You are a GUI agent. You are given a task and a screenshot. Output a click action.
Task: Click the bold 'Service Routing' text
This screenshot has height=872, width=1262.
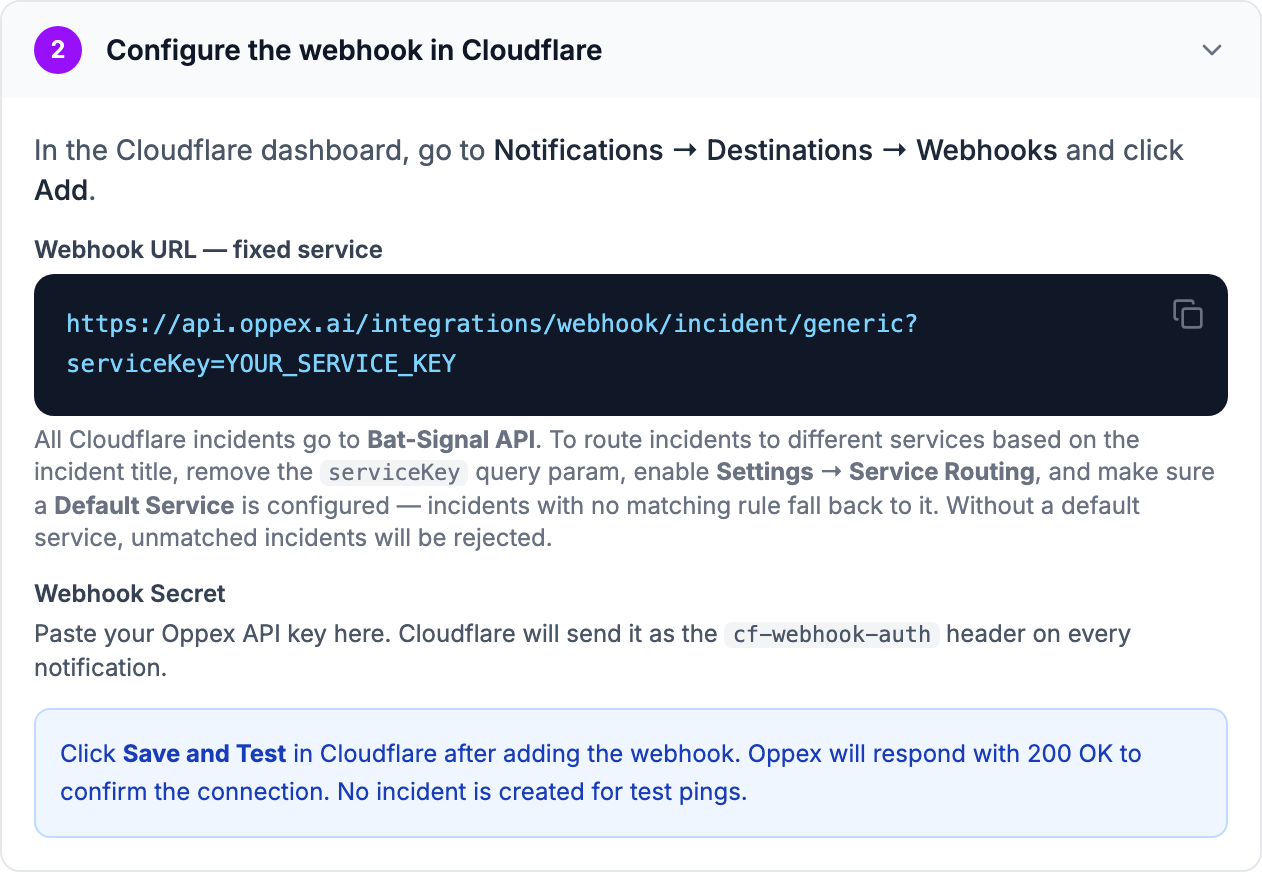[x=942, y=472]
